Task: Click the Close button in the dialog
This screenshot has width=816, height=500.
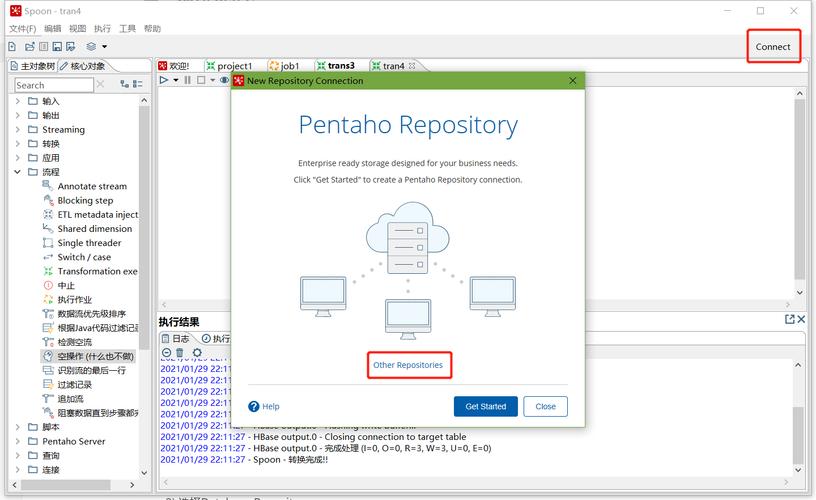Action: point(545,406)
